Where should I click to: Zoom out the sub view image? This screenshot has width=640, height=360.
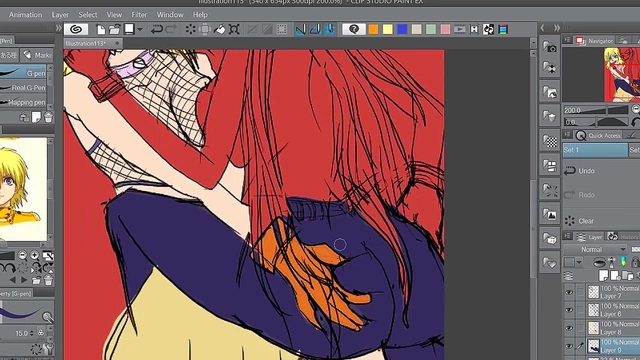click(22, 256)
